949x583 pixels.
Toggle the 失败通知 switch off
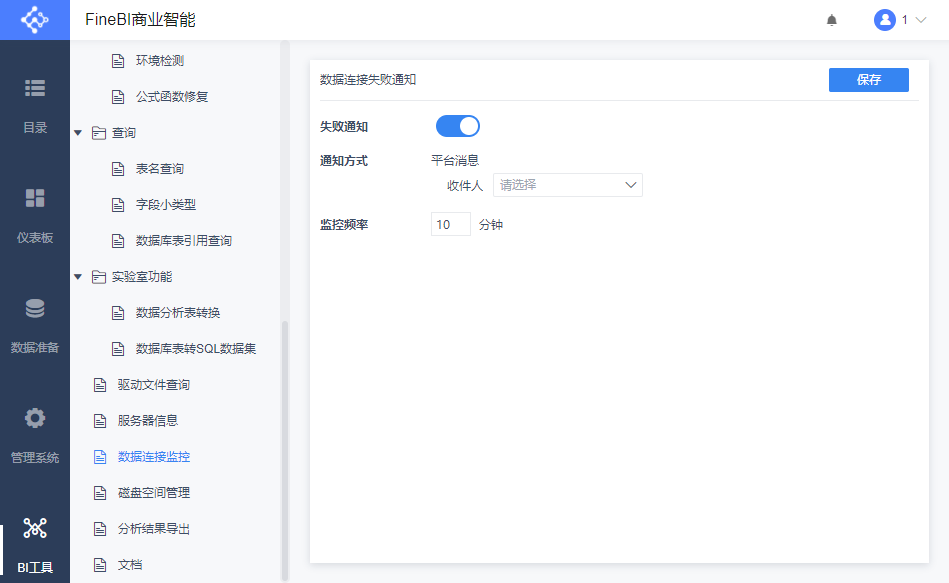(458, 126)
